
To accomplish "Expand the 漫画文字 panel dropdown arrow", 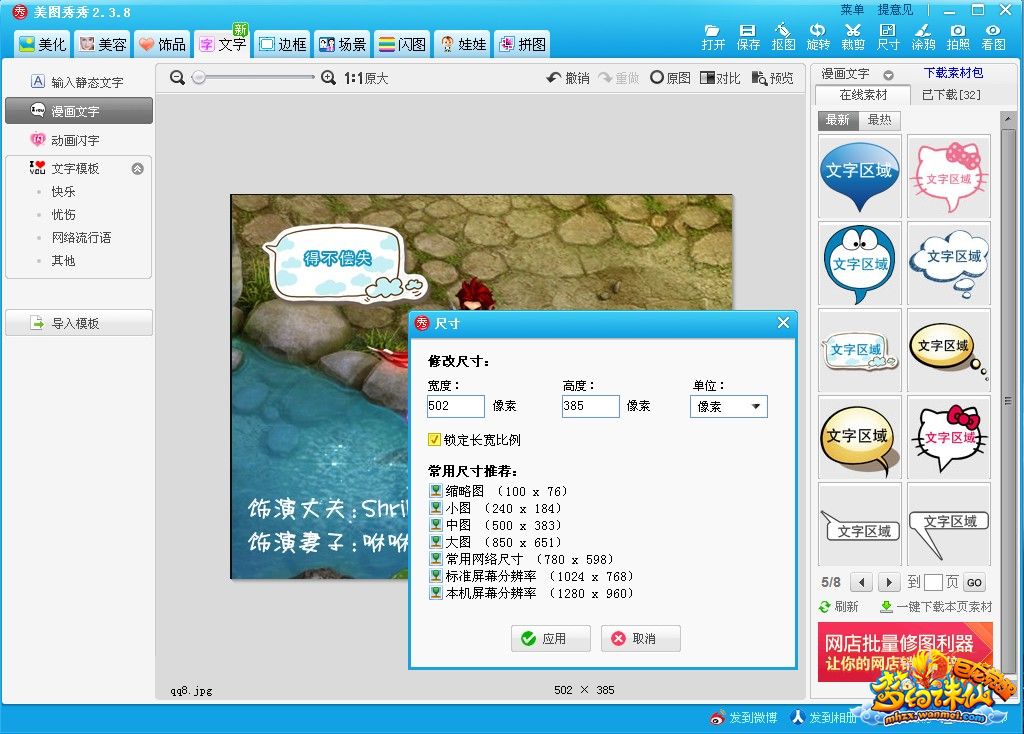I will pyautogui.click(x=890, y=74).
